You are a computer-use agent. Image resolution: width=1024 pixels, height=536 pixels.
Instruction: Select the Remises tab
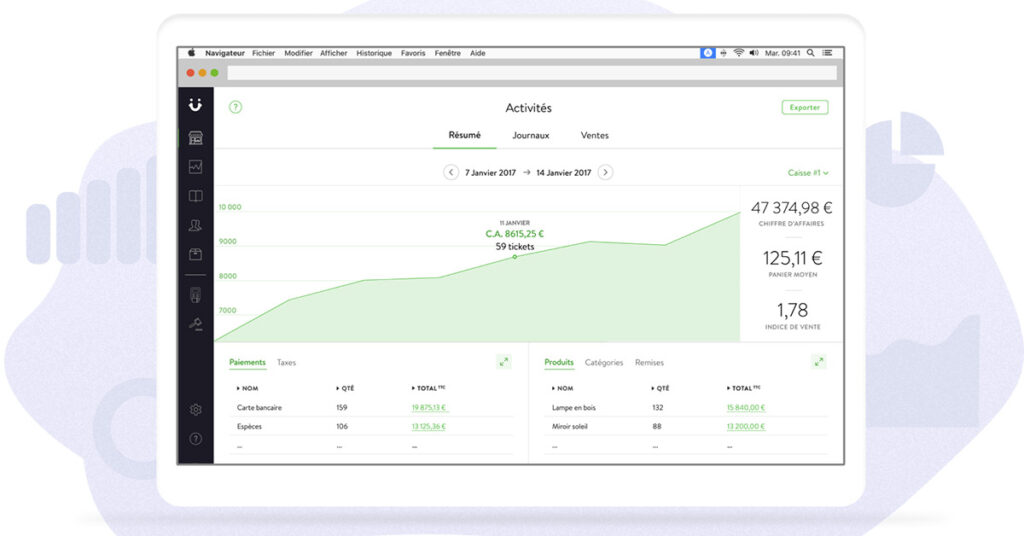pos(649,362)
